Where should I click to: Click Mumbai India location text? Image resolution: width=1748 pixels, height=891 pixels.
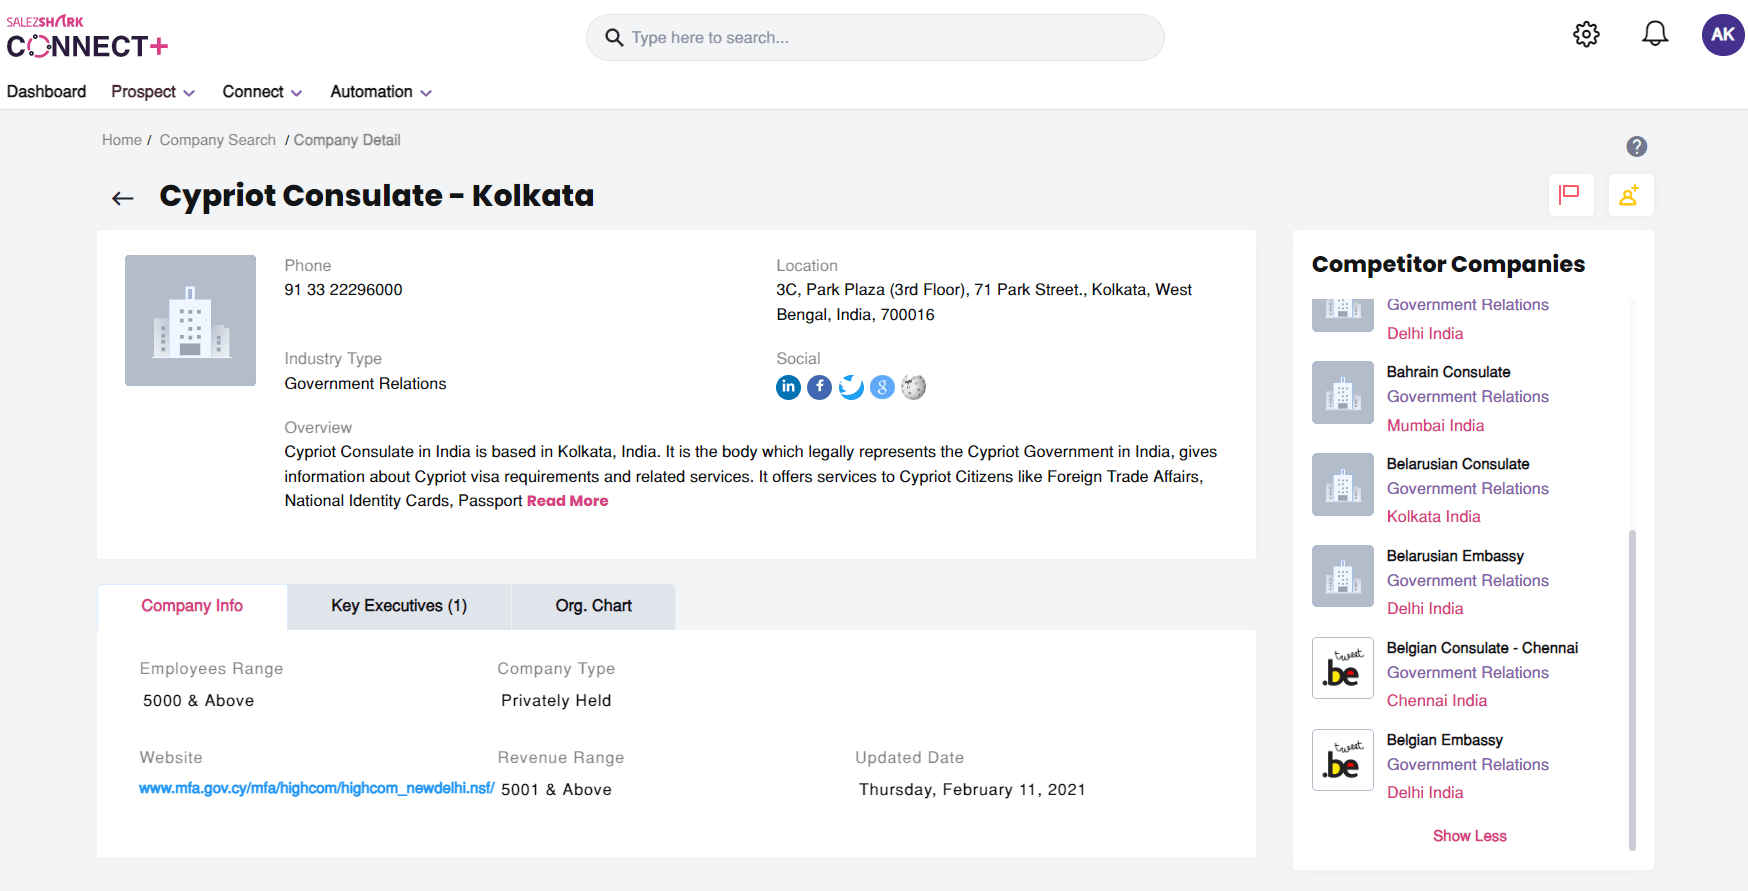[1435, 426]
